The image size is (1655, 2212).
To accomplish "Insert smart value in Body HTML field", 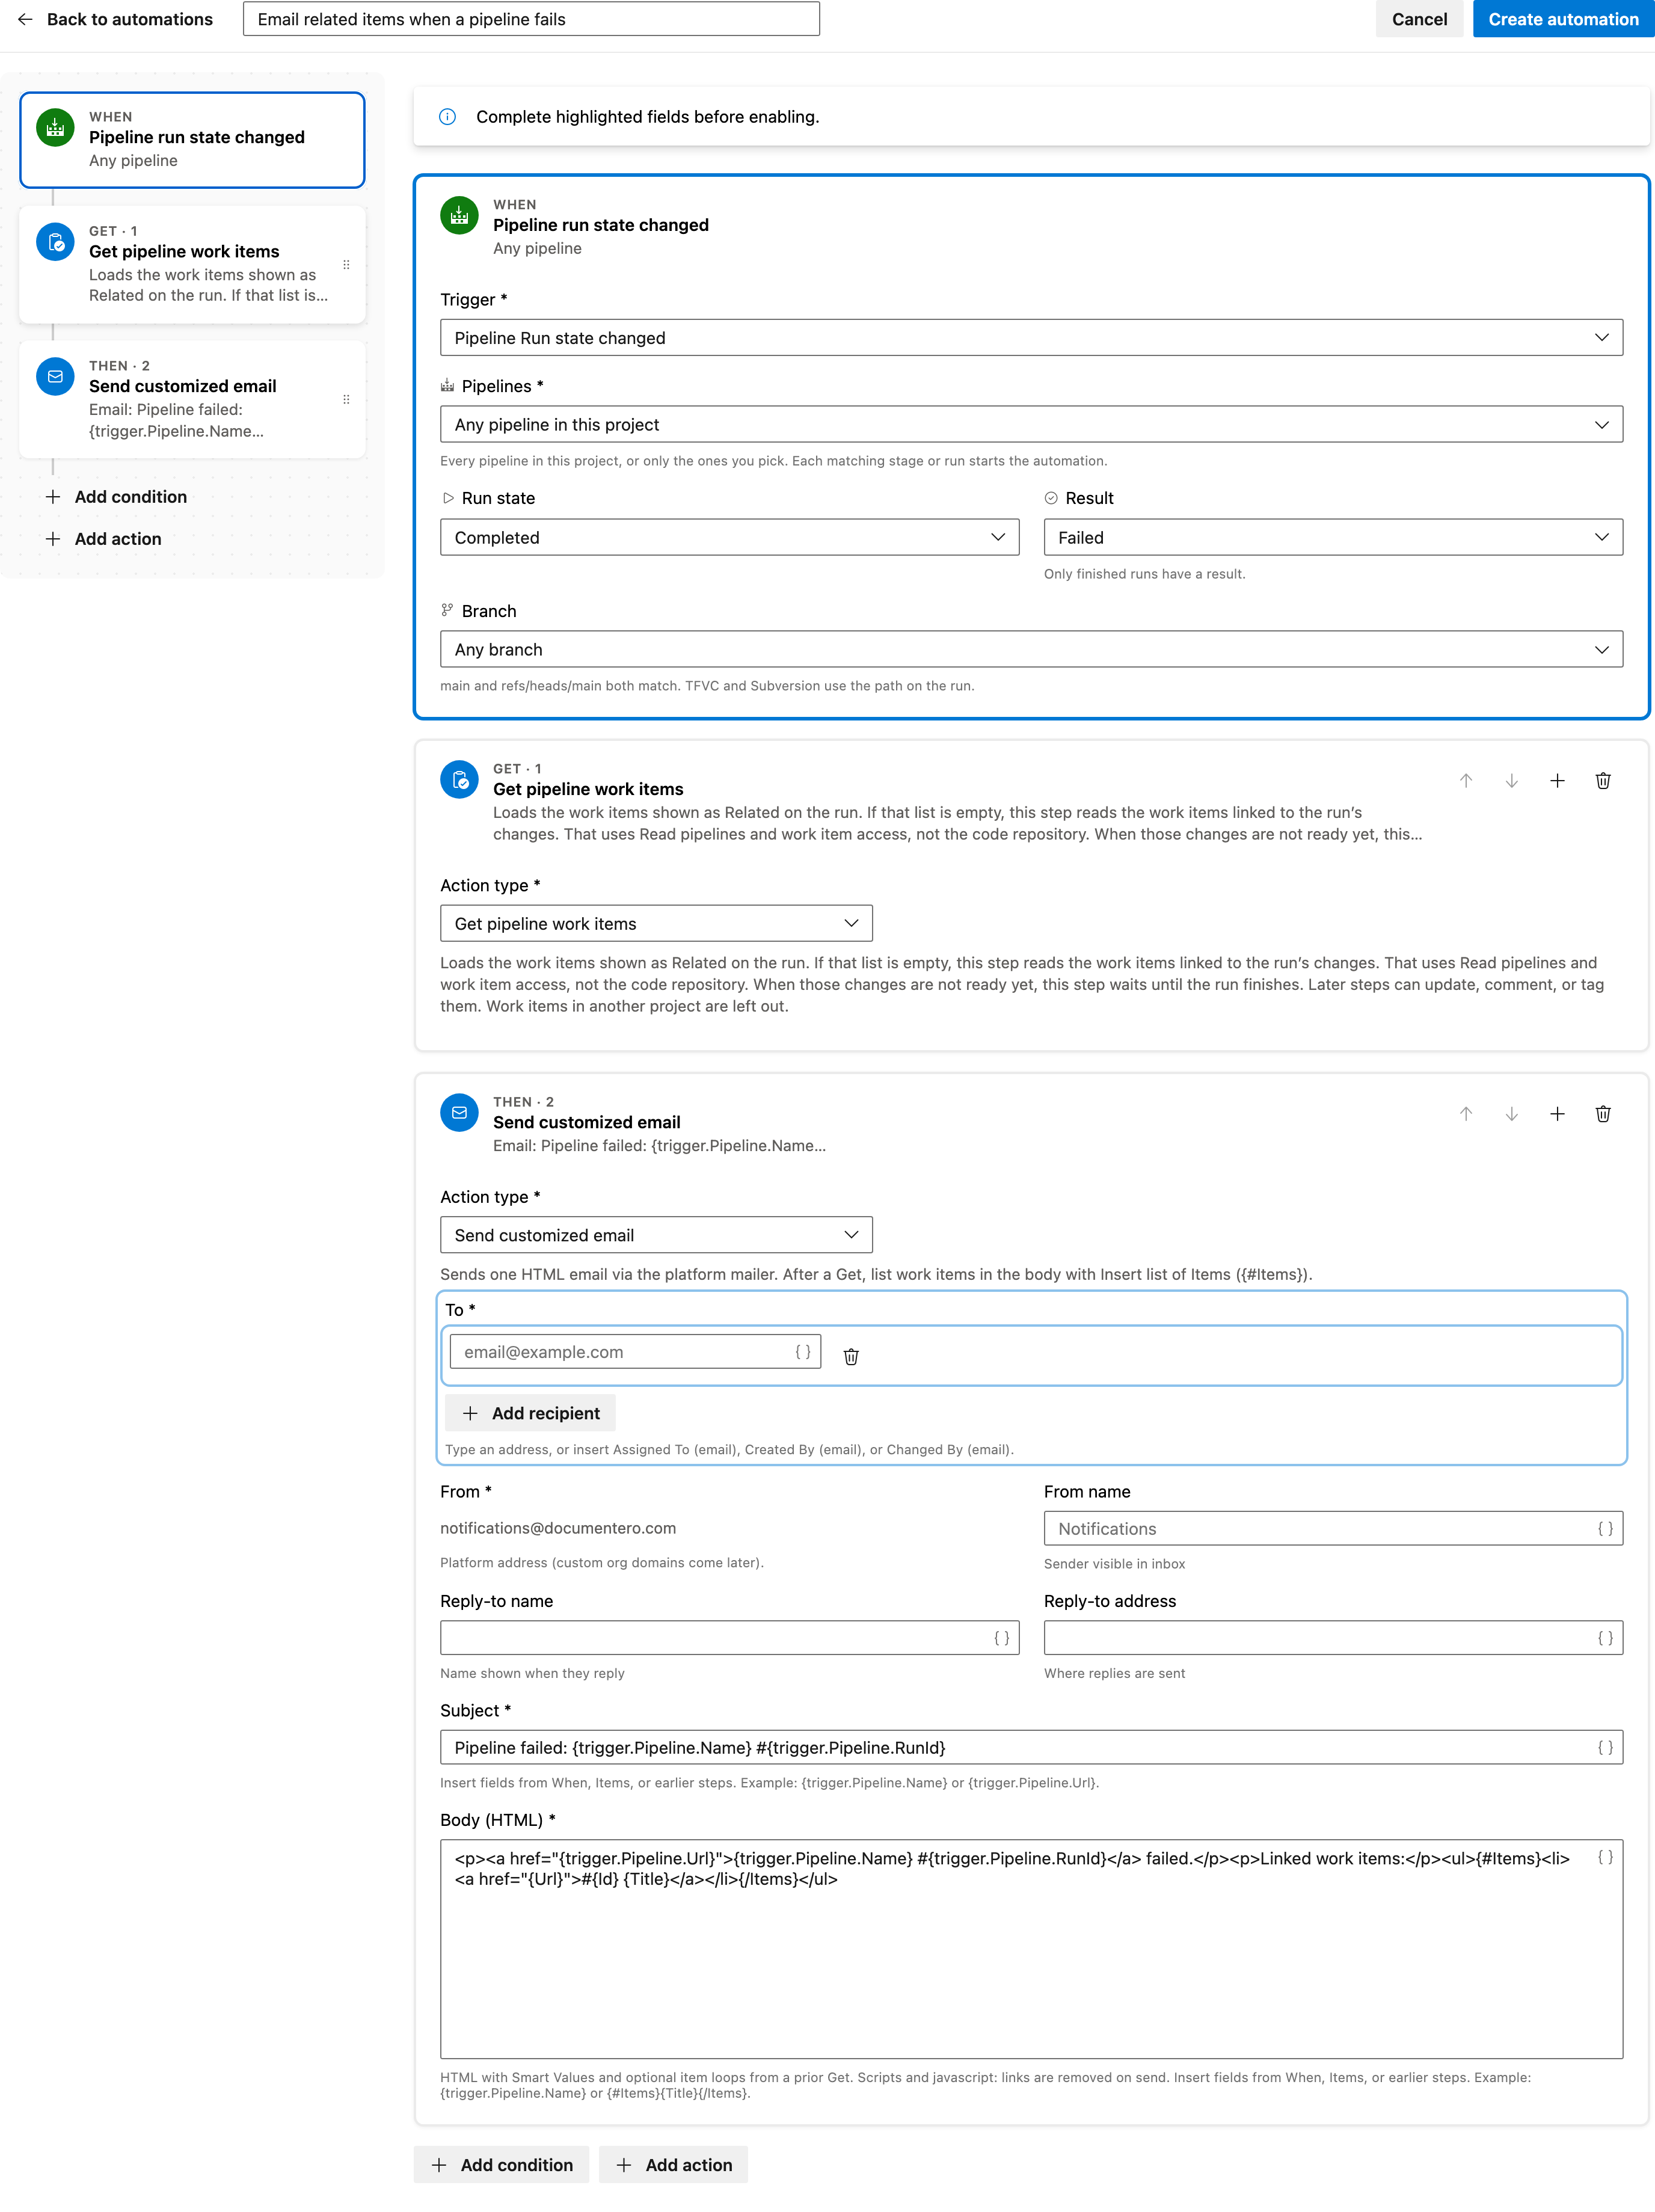I will 1605,1858.
